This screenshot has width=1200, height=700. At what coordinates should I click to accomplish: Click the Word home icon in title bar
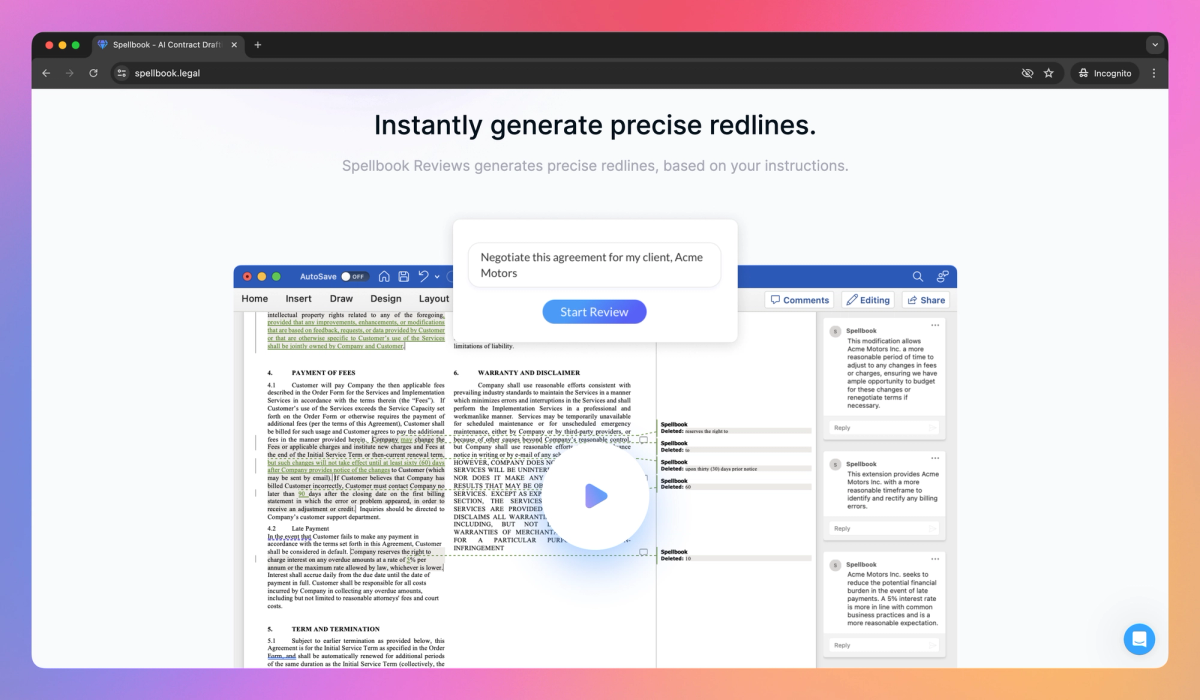coord(384,276)
